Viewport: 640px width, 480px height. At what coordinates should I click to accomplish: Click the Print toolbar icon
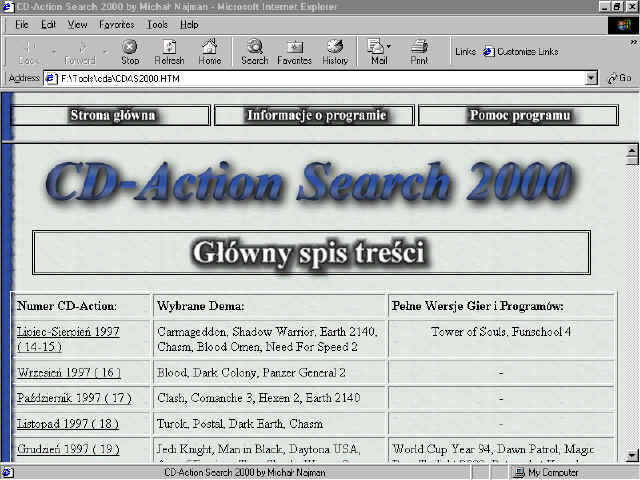pos(419,51)
